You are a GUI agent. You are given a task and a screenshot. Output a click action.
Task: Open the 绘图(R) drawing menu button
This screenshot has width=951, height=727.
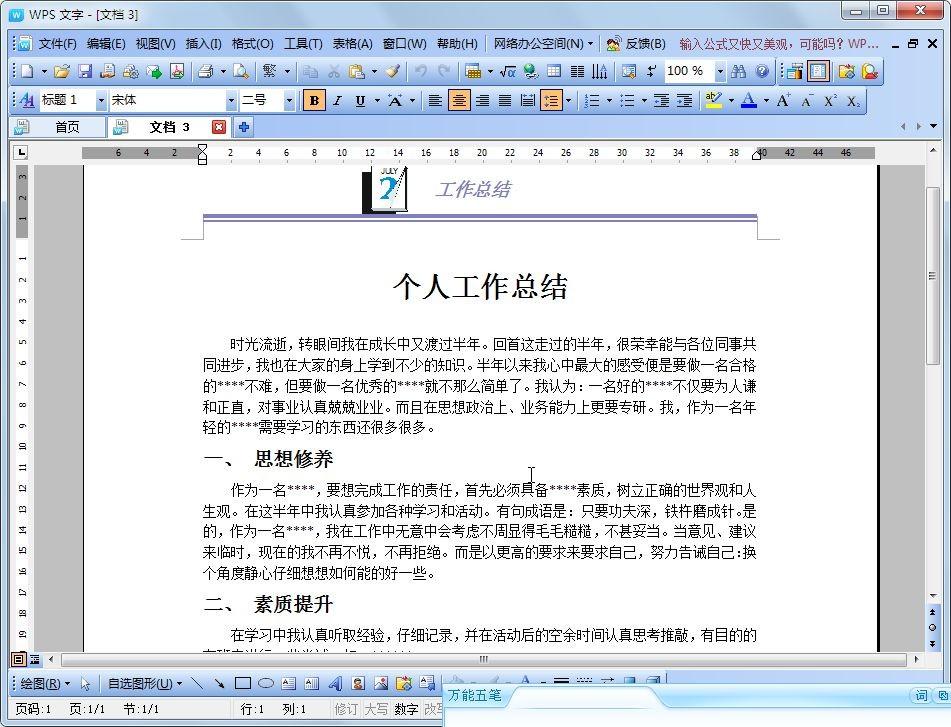45,683
